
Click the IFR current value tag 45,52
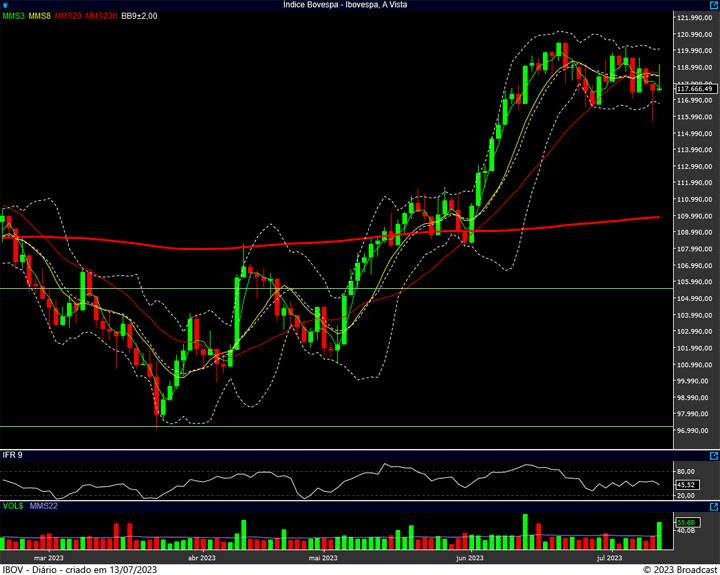[x=686, y=486]
